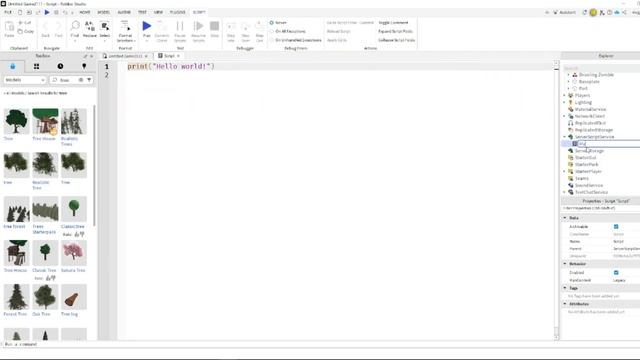Click Reload Script button
The width and height of the screenshot is (640, 360).
pyautogui.click(x=338, y=31)
